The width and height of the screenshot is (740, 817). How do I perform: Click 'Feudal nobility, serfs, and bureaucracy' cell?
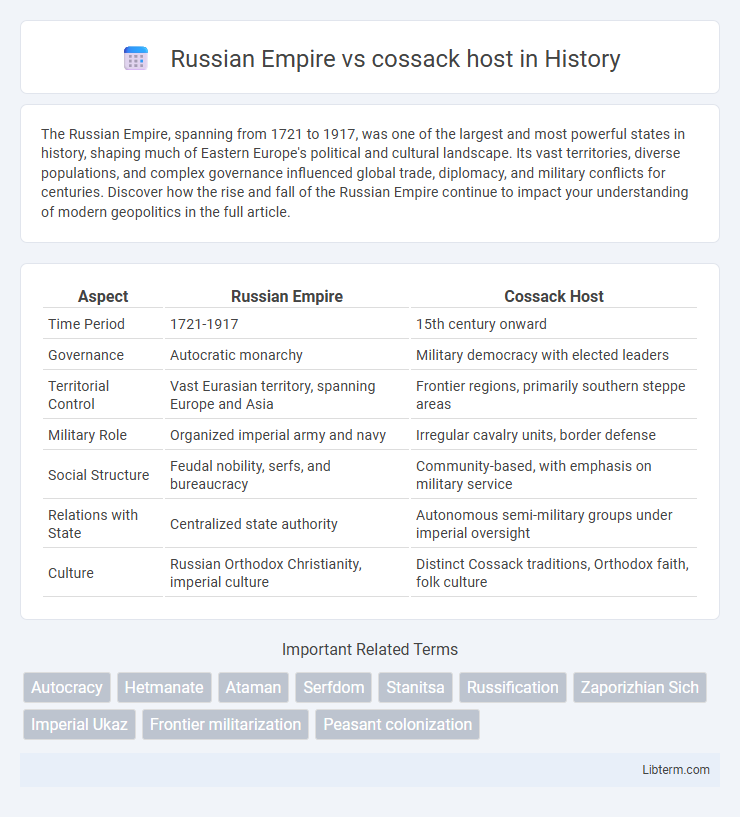[250, 475]
